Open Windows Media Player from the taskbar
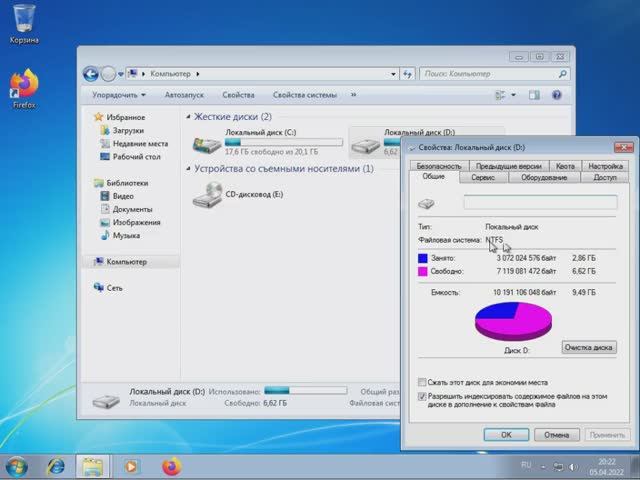The height and width of the screenshot is (480, 640). [x=131, y=467]
